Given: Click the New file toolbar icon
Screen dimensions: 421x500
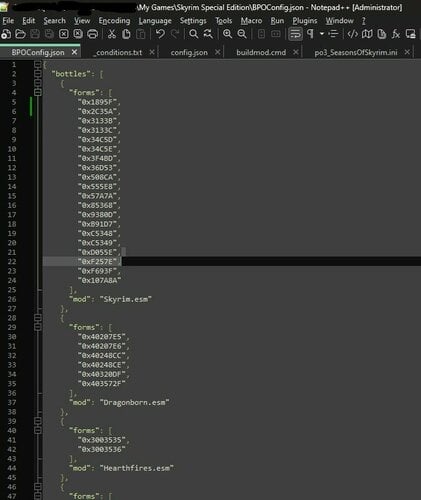Looking at the screenshot, I should click(6, 34).
